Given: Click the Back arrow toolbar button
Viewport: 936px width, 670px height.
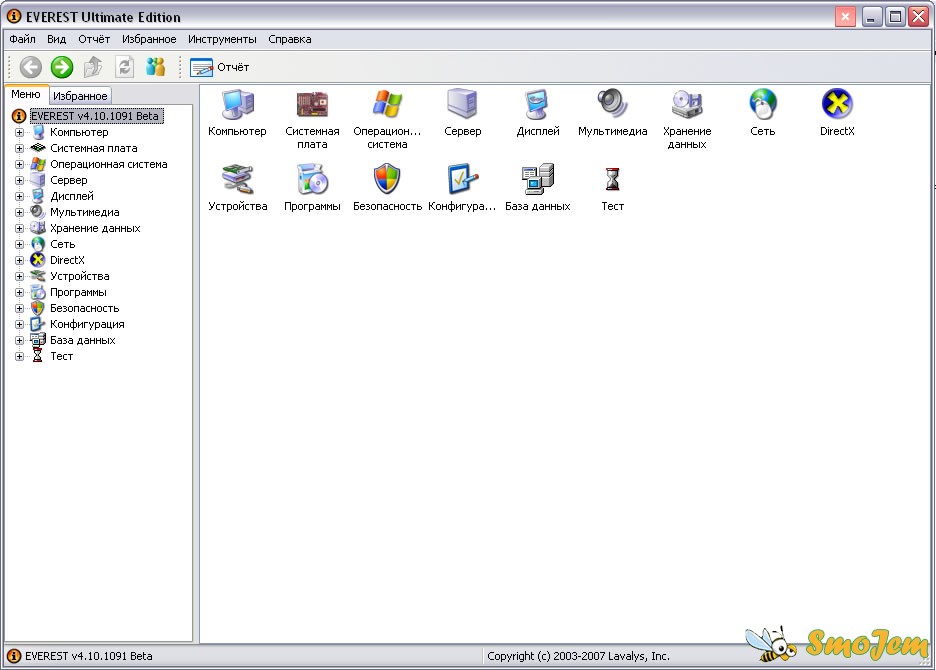Looking at the screenshot, I should 30,67.
